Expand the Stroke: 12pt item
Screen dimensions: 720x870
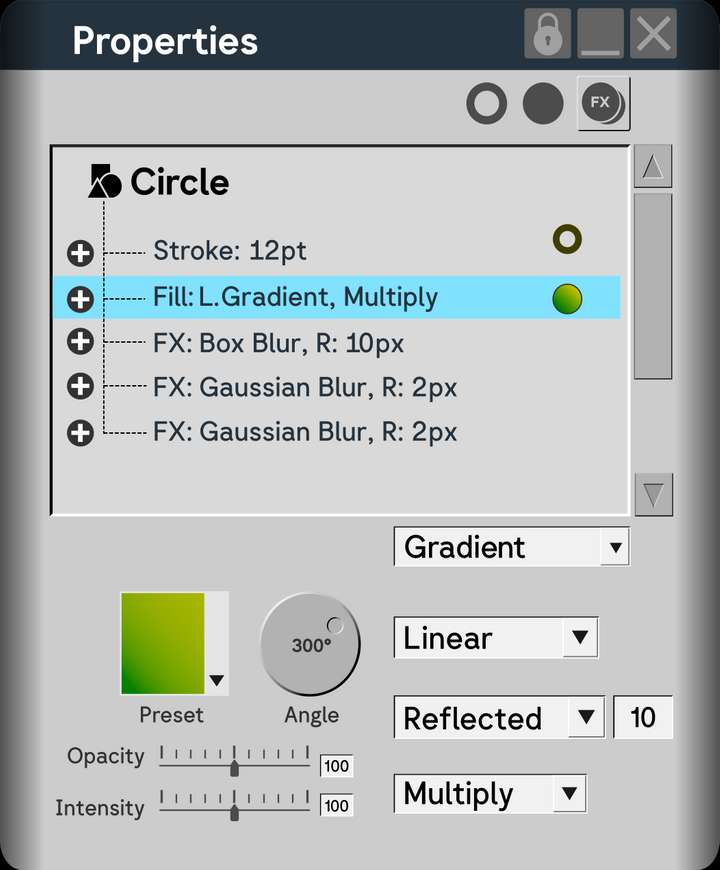[x=80, y=252]
